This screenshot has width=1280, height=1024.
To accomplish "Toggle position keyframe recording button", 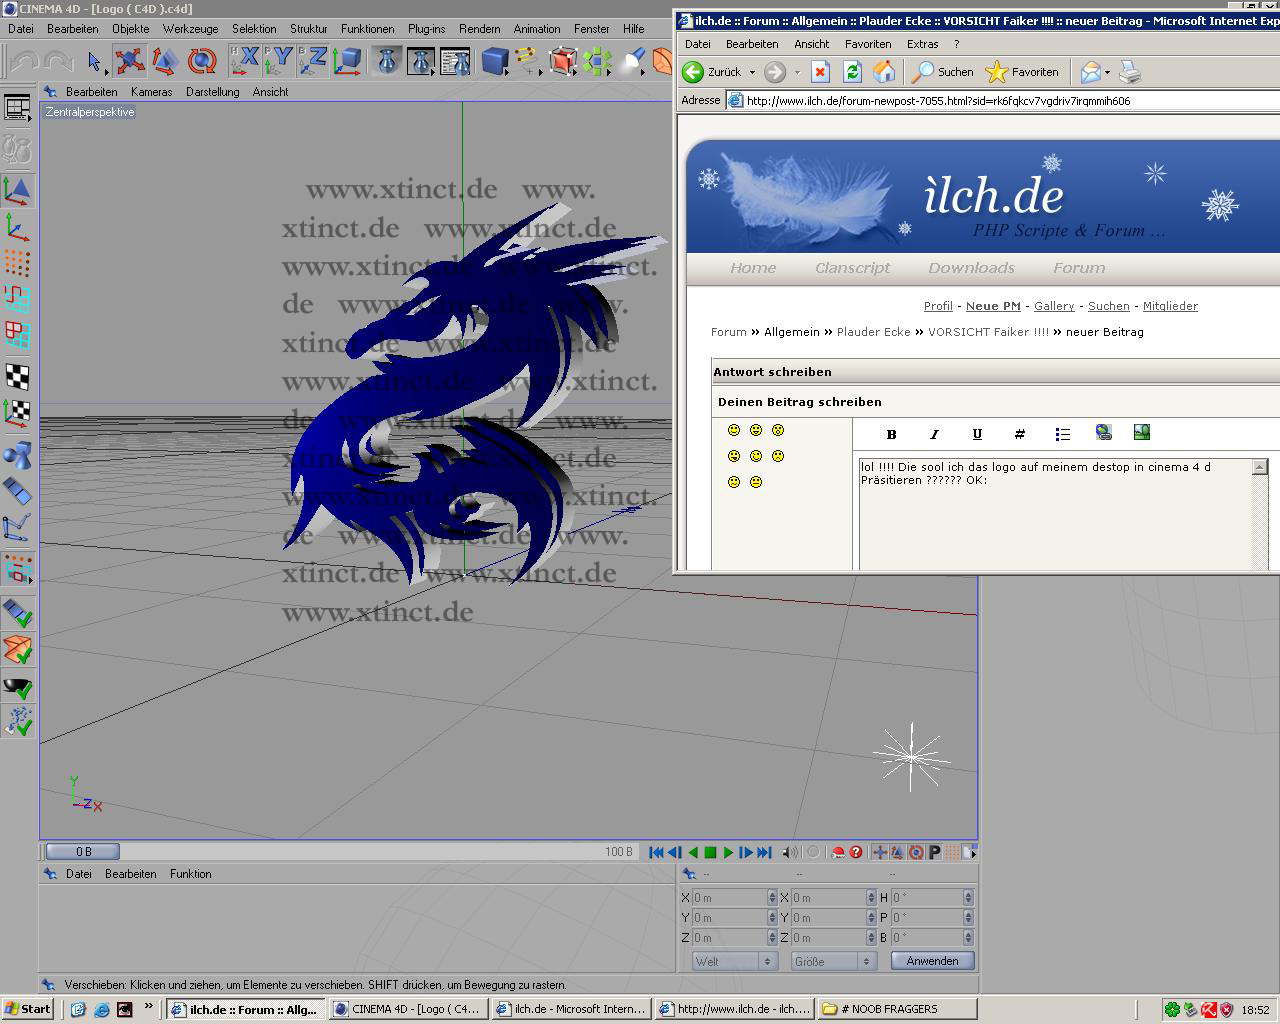I will coord(880,852).
